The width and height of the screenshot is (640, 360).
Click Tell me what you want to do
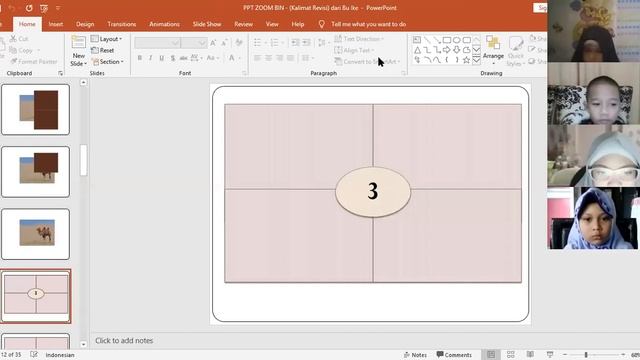pos(368,24)
